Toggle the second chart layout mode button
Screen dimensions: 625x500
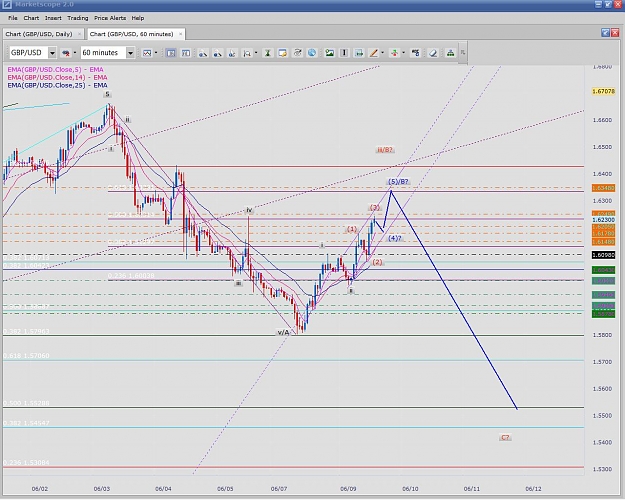[x=186, y=53]
